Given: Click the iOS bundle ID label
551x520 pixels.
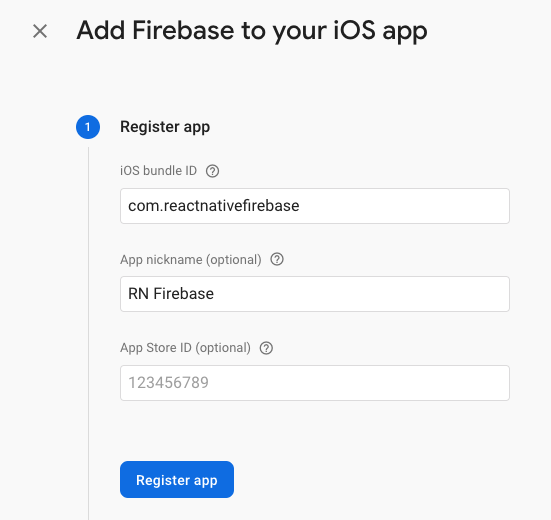Looking at the screenshot, I should 158,171.
